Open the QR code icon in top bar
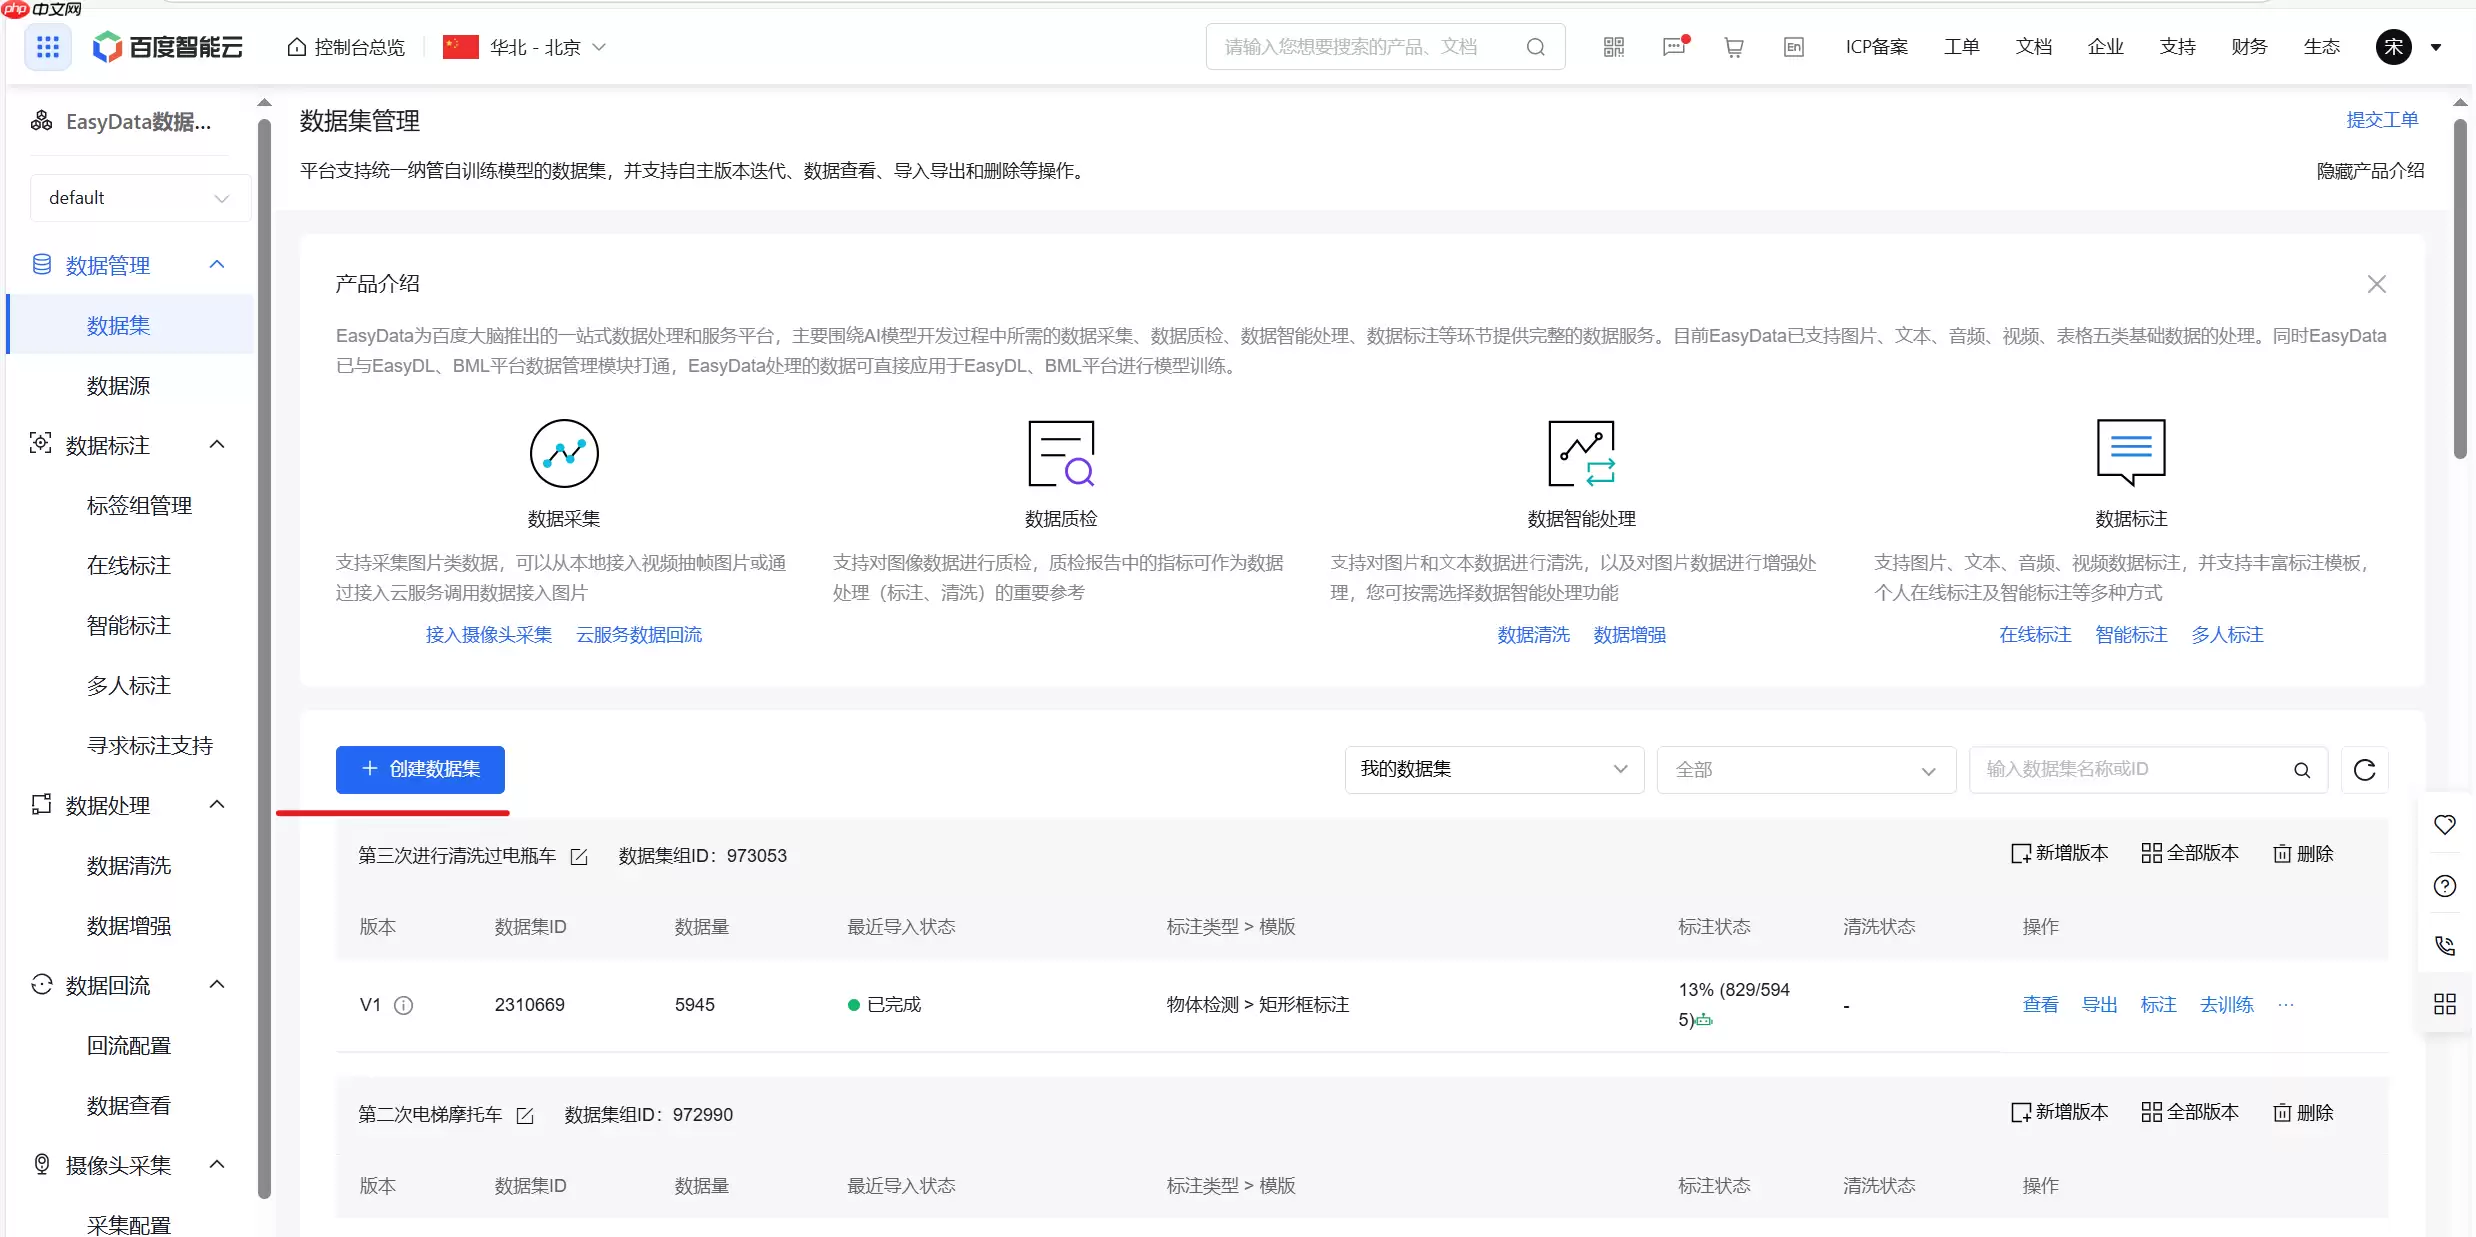 [x=1613, y=46]
